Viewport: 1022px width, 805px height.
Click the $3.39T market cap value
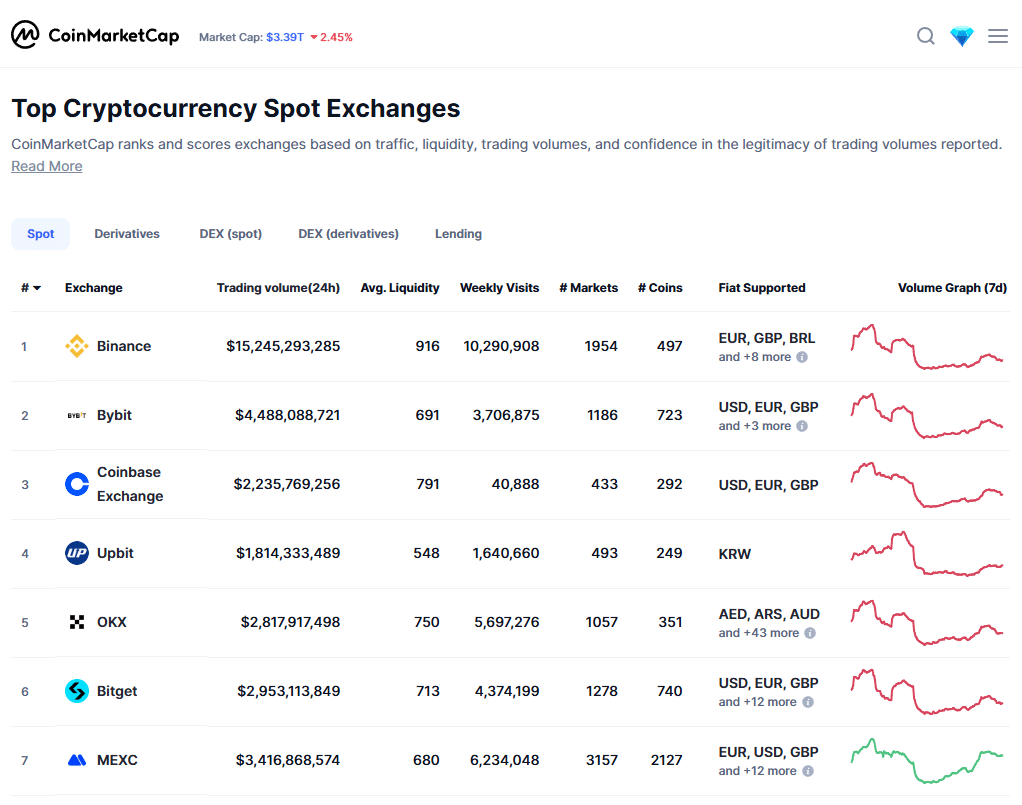pyautogui.click(x=285, y=37)
